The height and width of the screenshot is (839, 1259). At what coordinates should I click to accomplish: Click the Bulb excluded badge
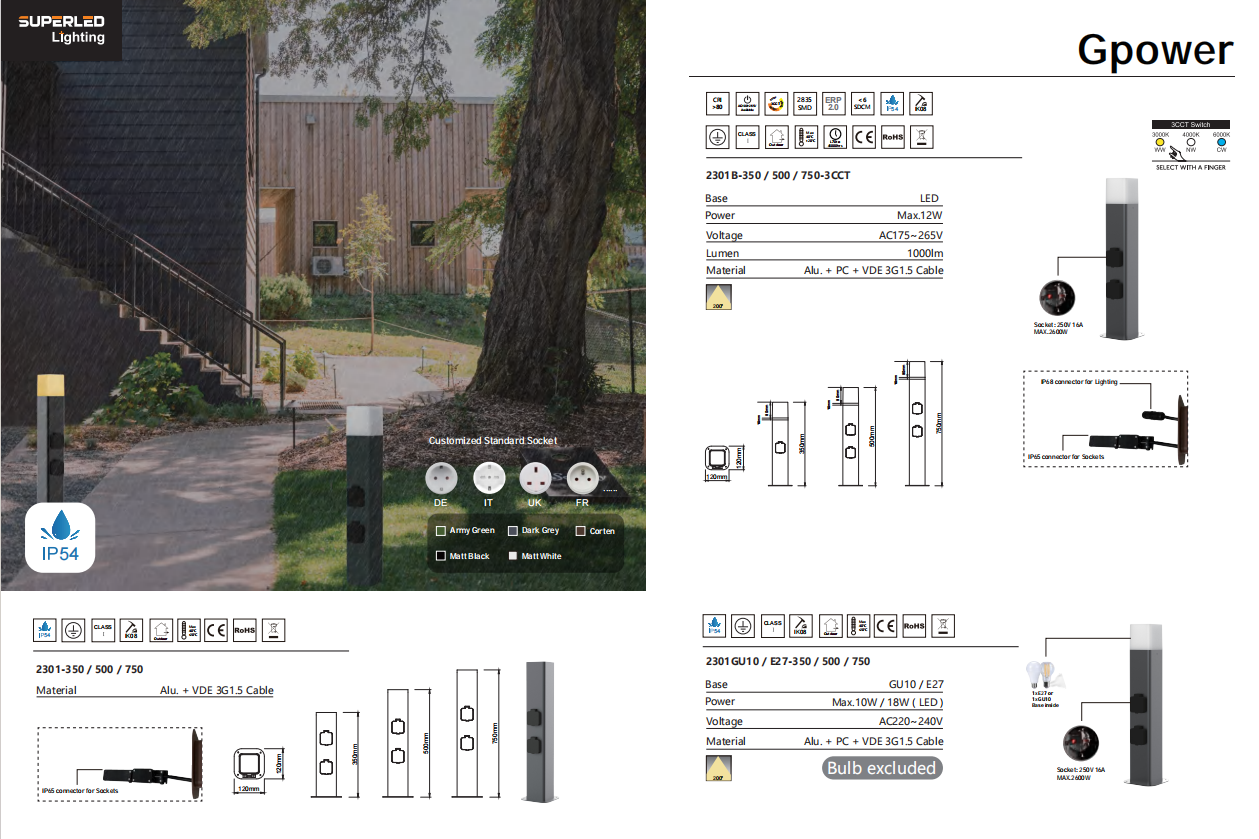[882, 768]
